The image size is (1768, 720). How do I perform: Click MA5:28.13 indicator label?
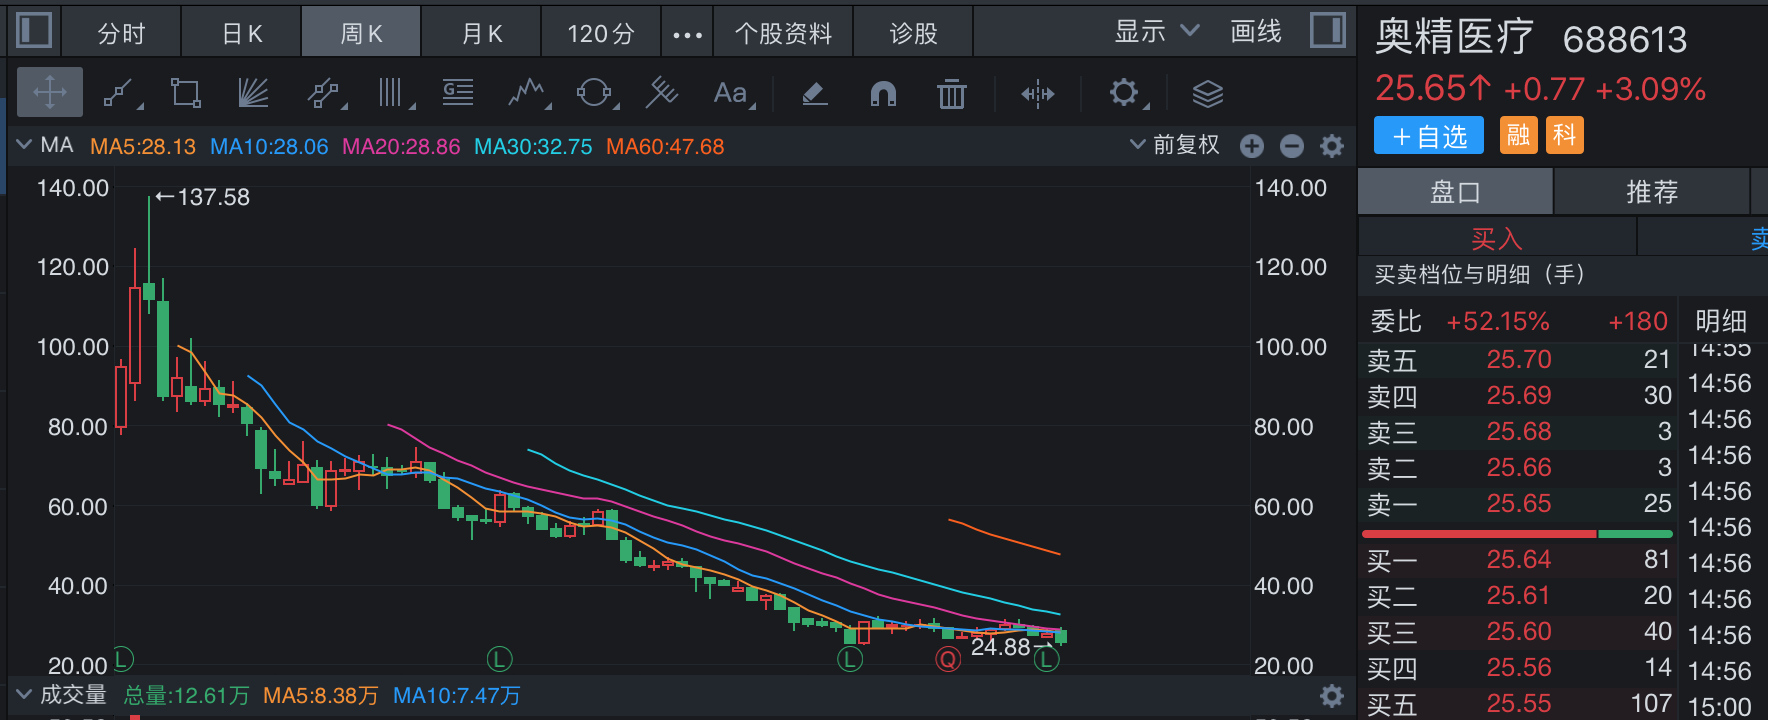click(x=143, y=147)
